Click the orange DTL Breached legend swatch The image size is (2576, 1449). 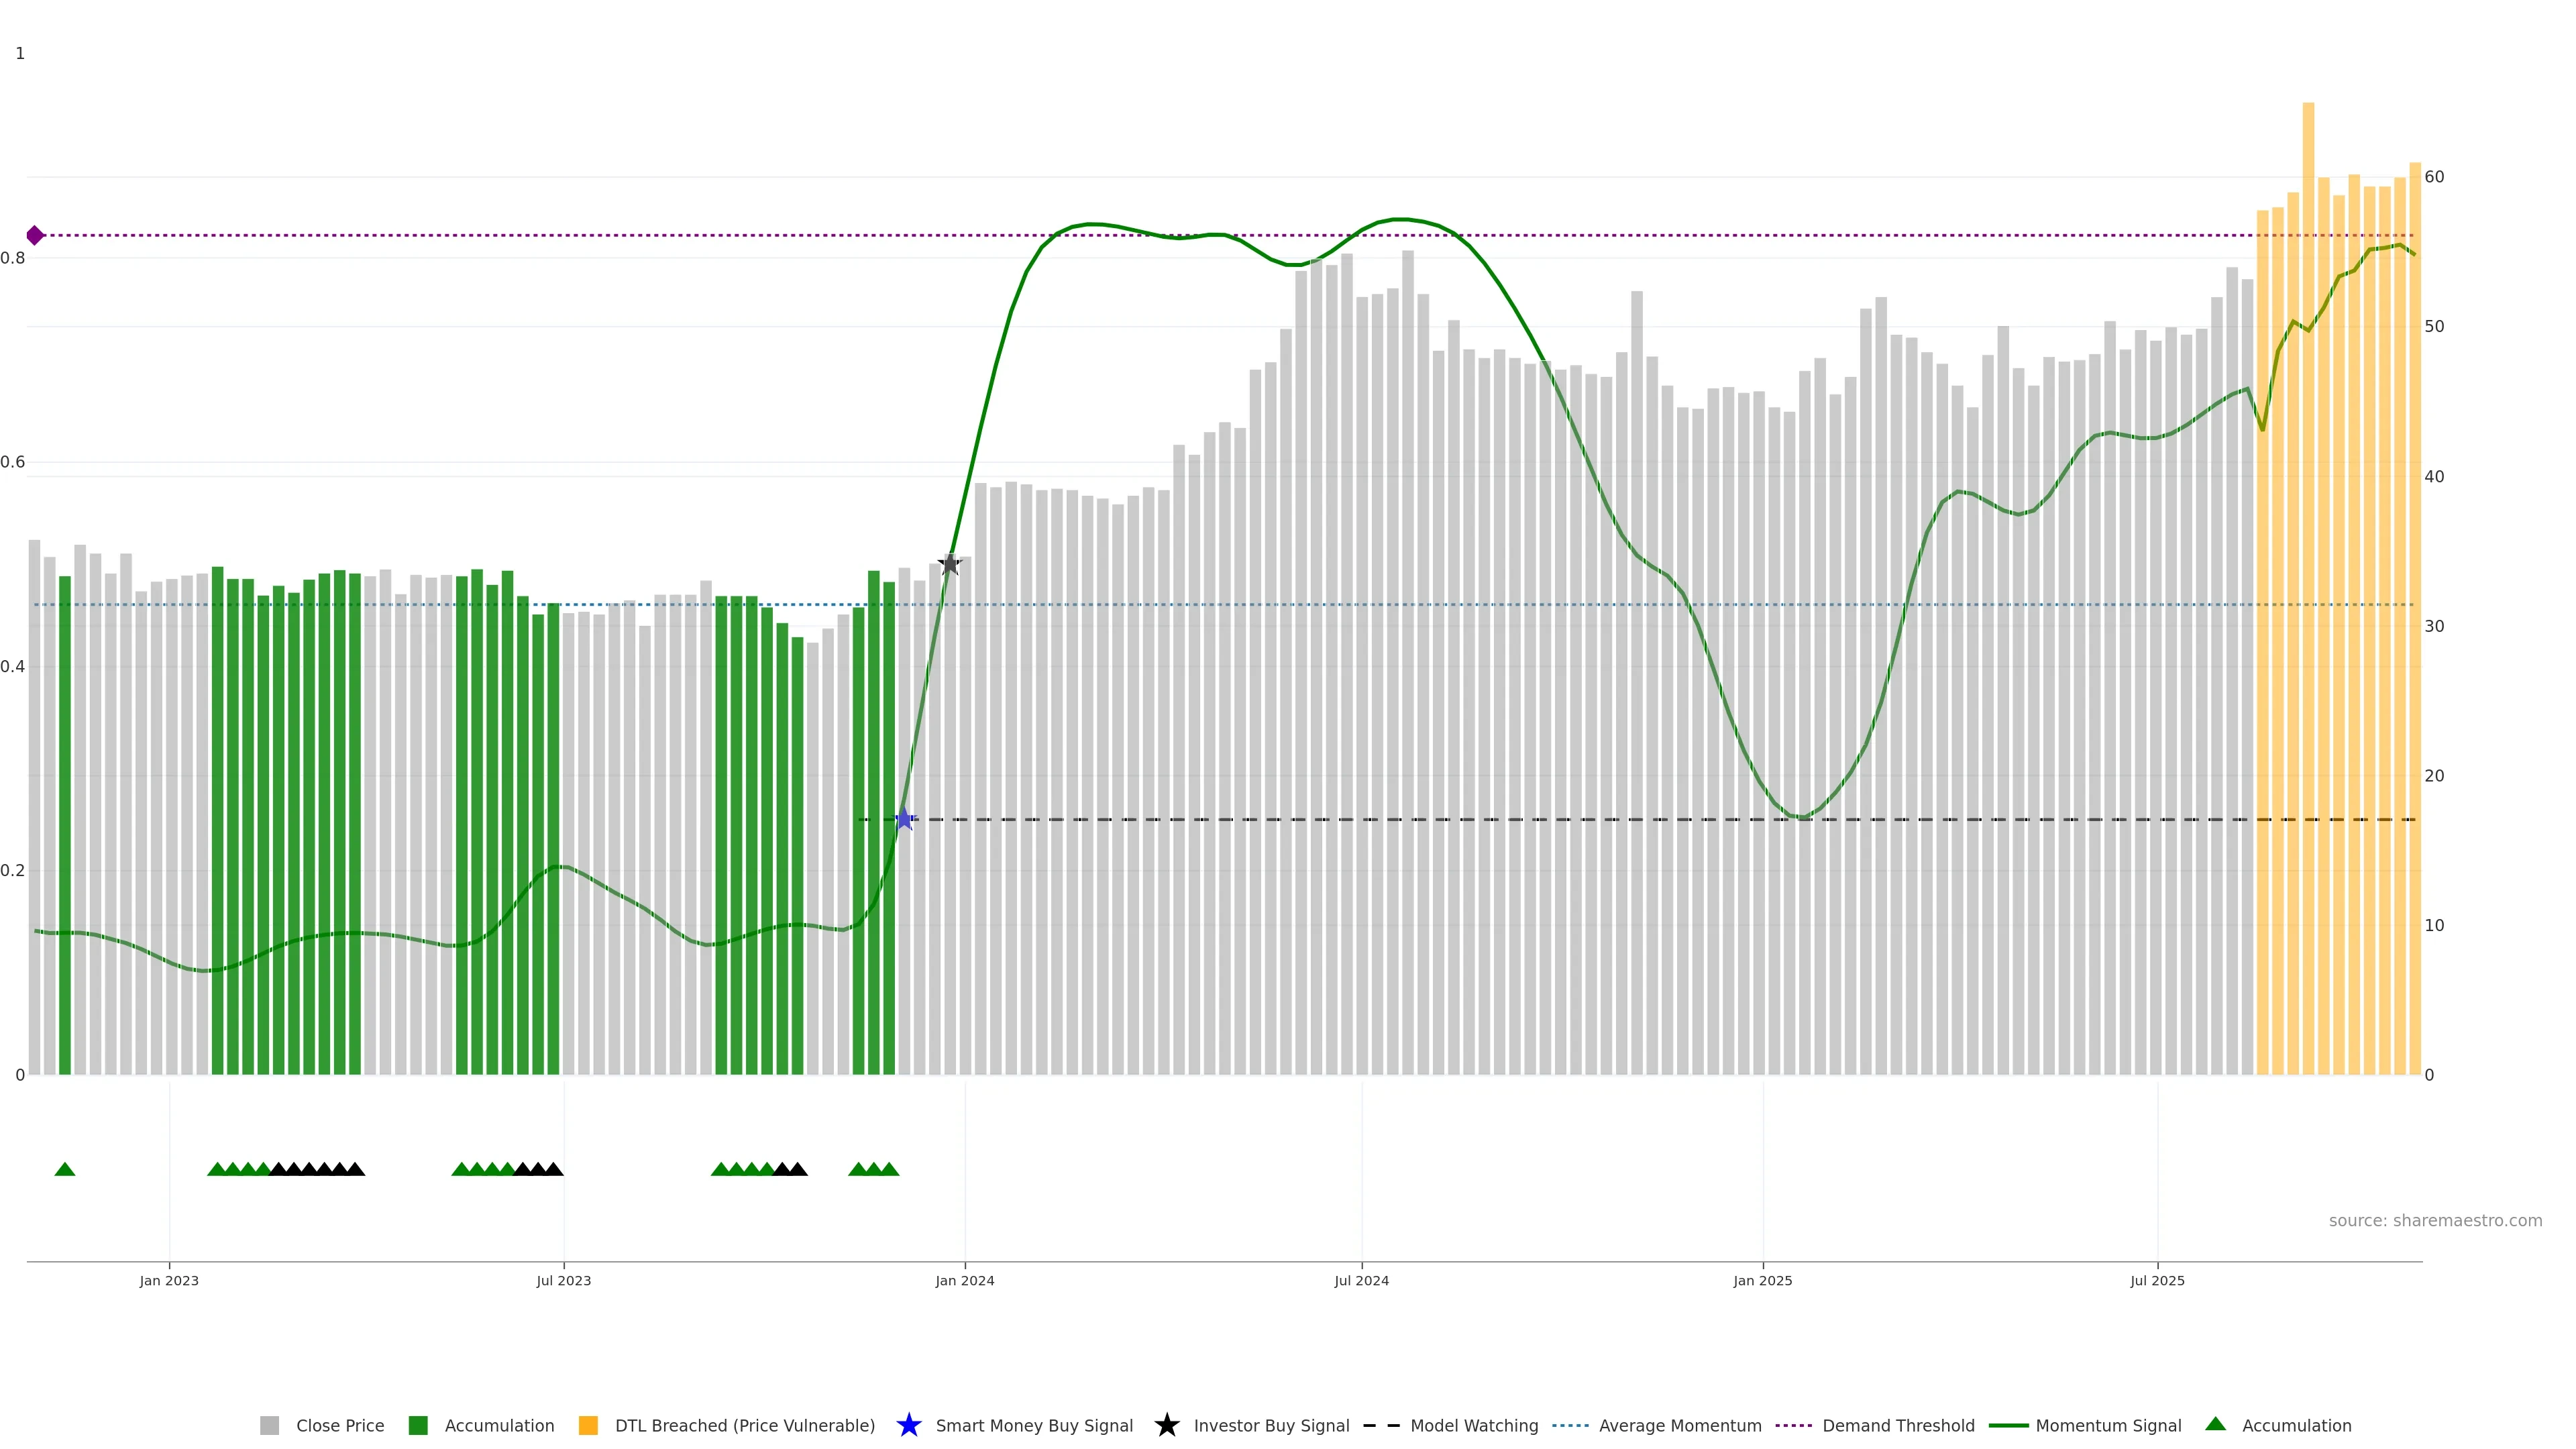(x=588, y=1425)
